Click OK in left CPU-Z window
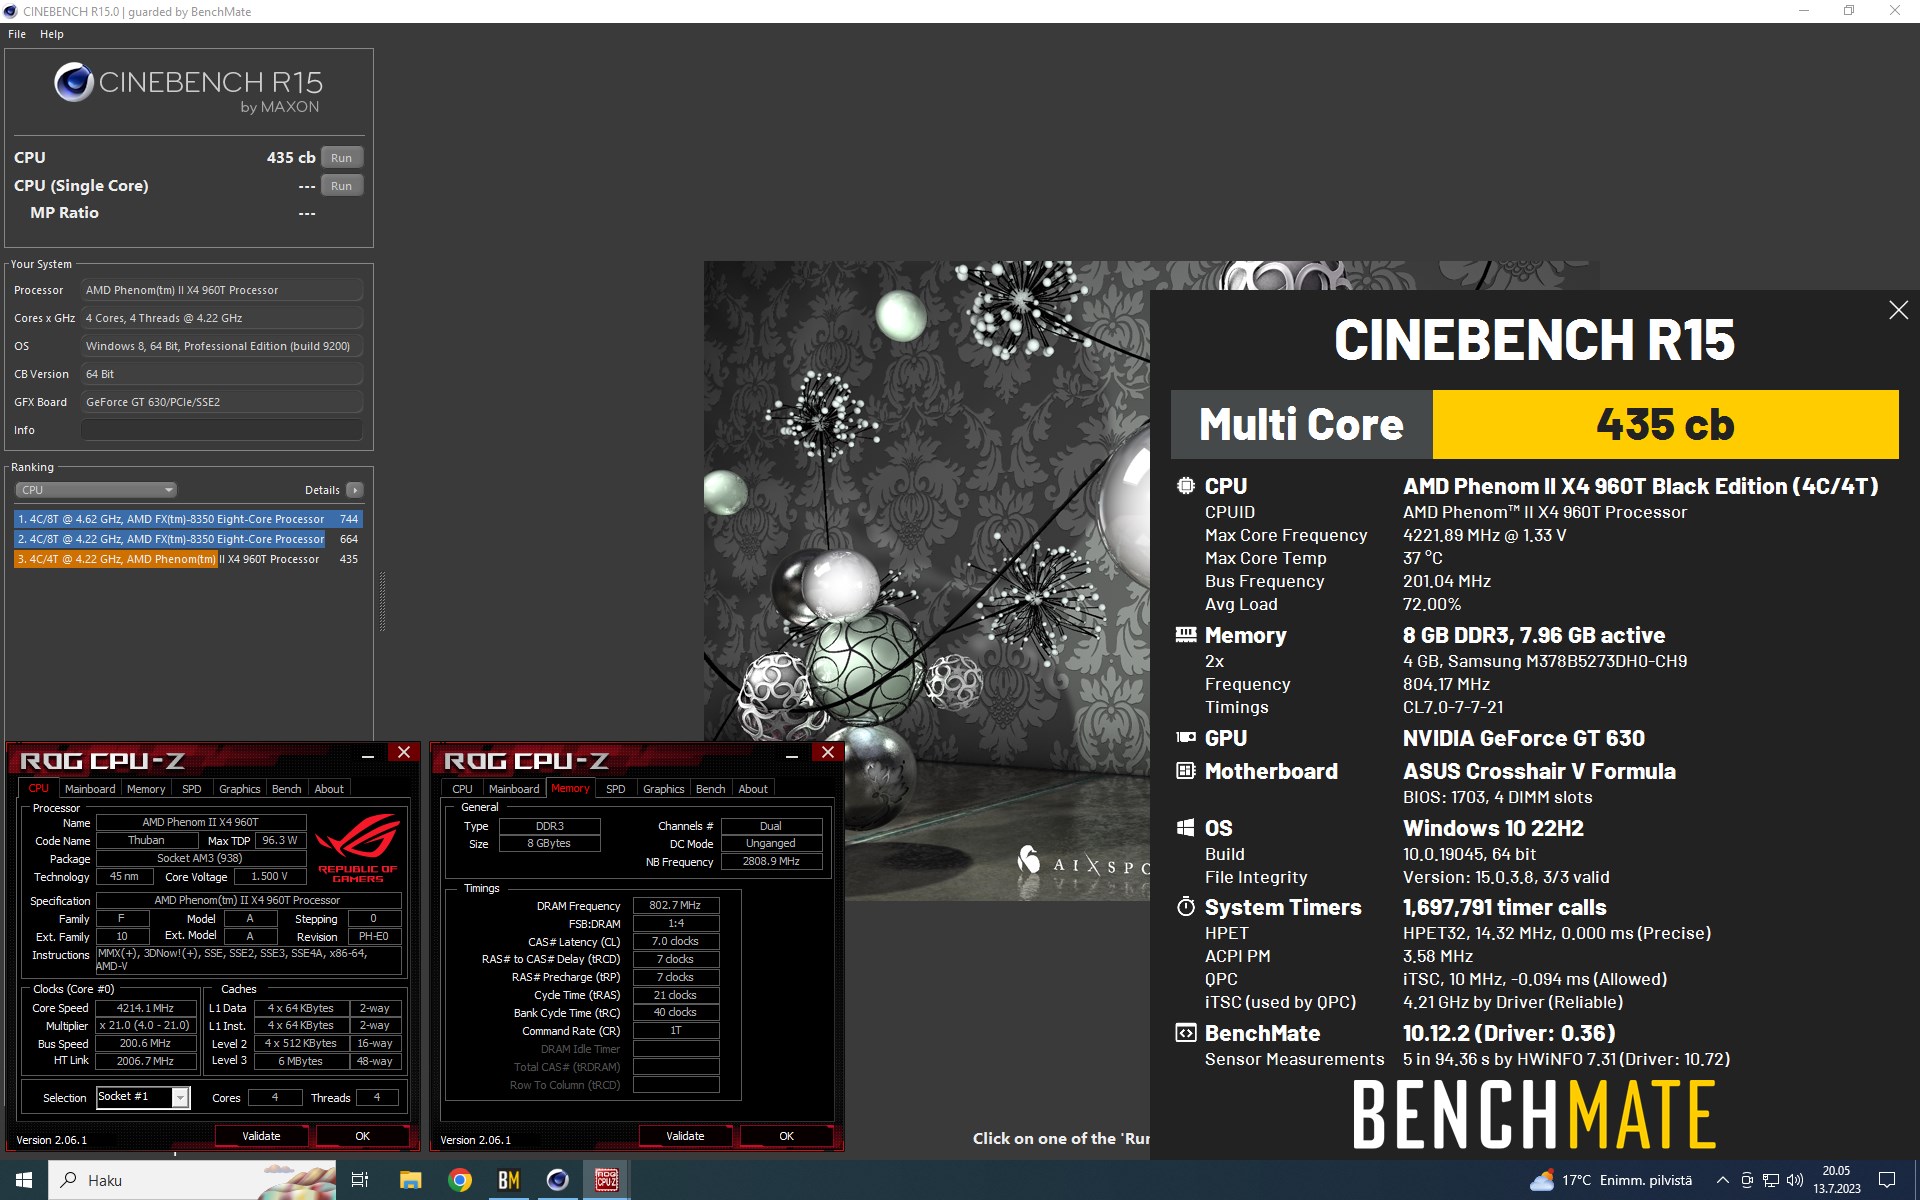This screenshot has height=1200, width=1920. tap(362, 1136)
